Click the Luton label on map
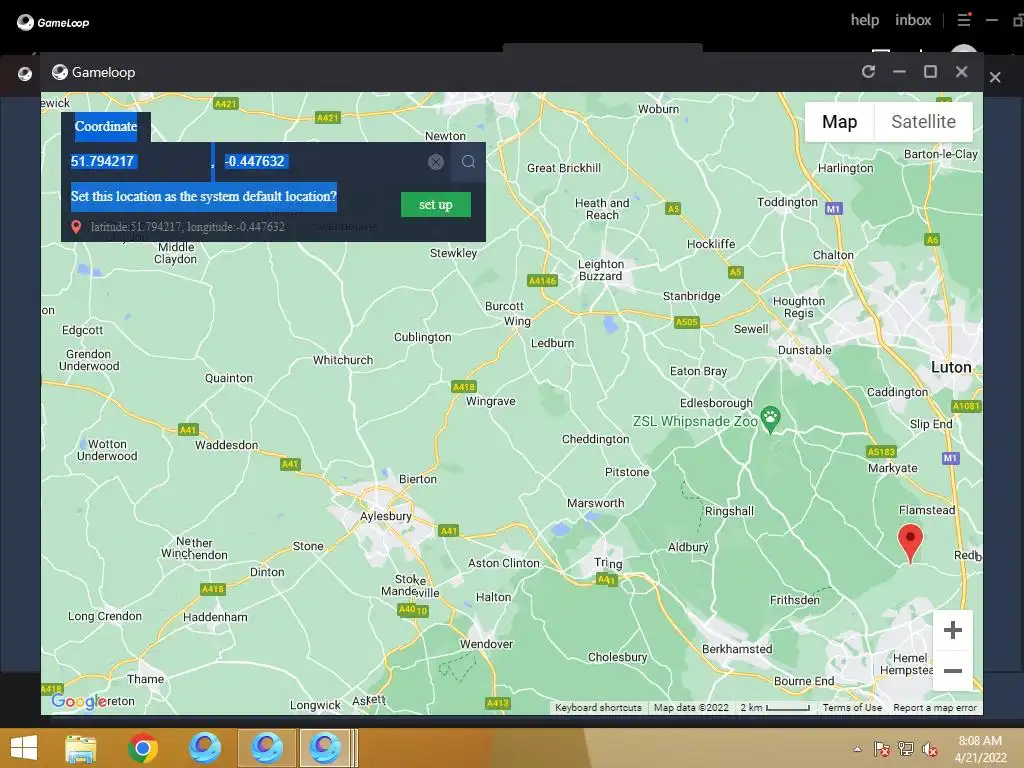Image resolution: width=1024 pixels, height=768 pixels. (x=951, y=367)
